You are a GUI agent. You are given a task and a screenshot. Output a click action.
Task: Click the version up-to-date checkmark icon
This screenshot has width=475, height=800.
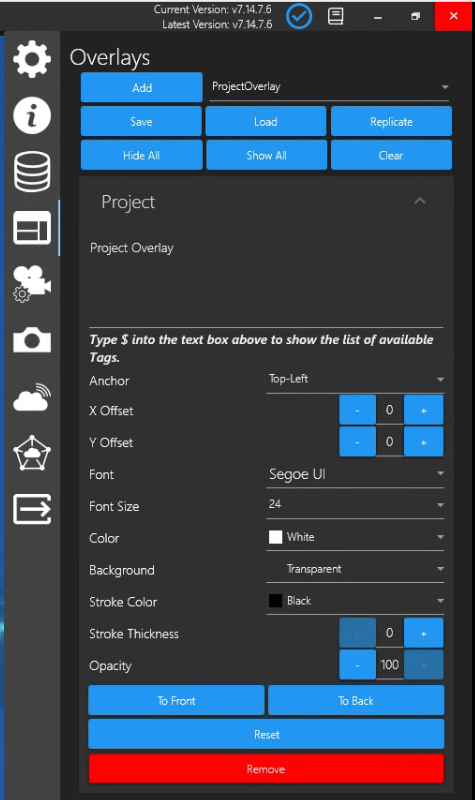299,16
